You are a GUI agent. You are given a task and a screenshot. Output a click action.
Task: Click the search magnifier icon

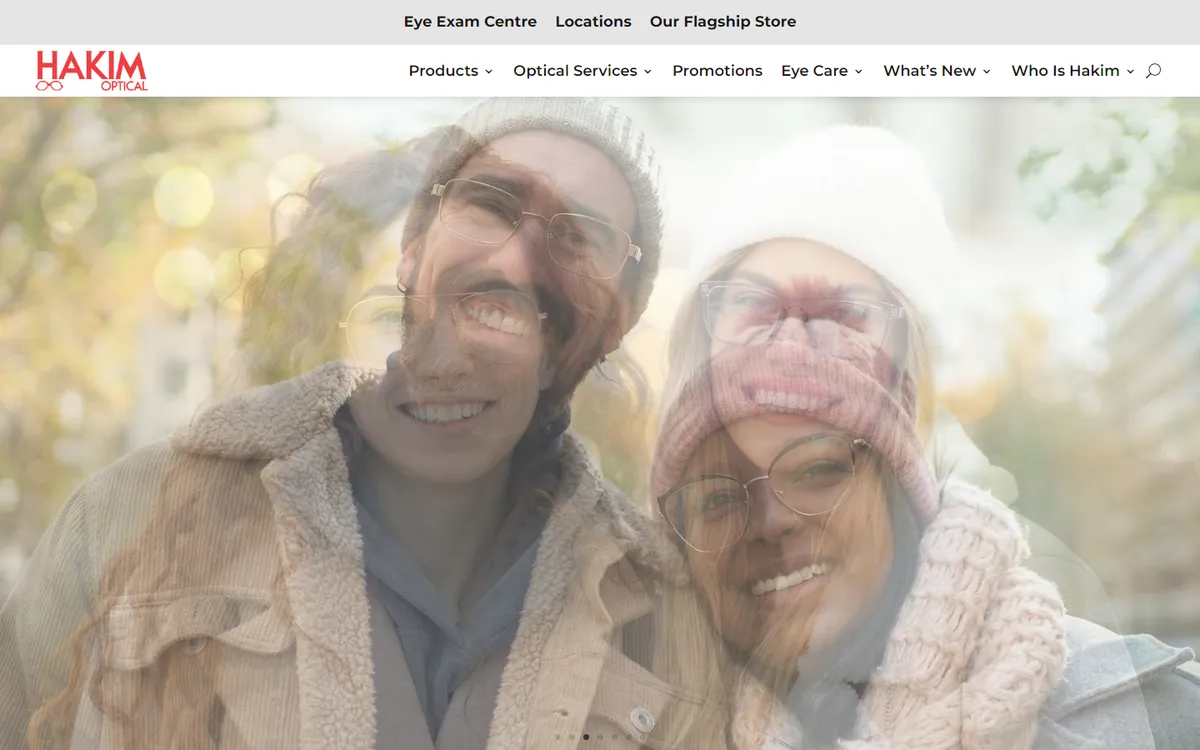click(x=1153, y=71)
